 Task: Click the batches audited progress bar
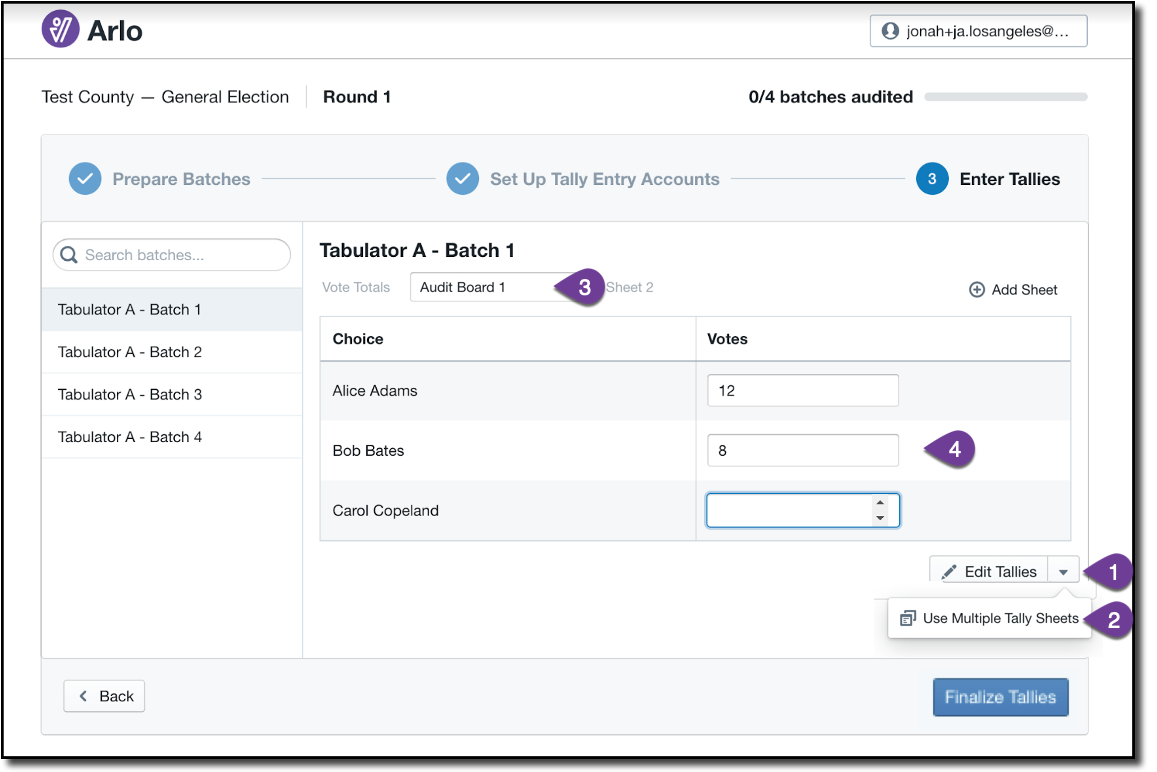click(1005, 97)
